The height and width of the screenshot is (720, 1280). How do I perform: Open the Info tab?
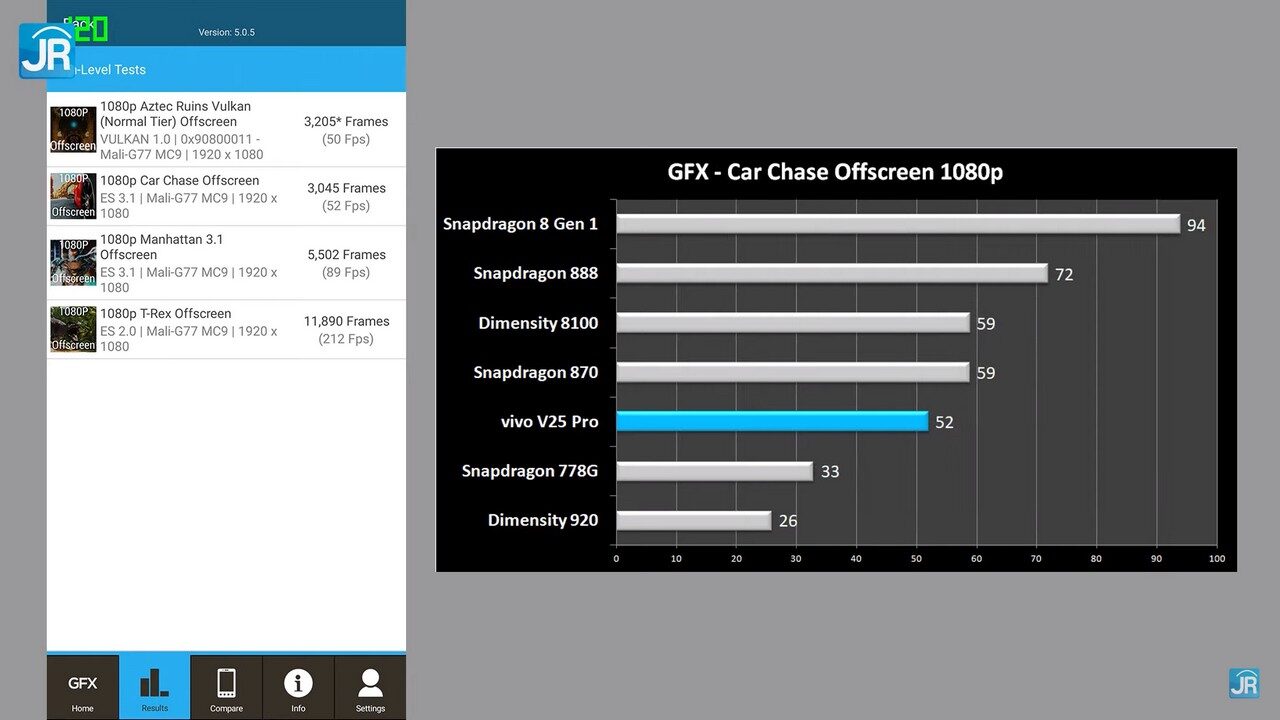tap(298, 687)
